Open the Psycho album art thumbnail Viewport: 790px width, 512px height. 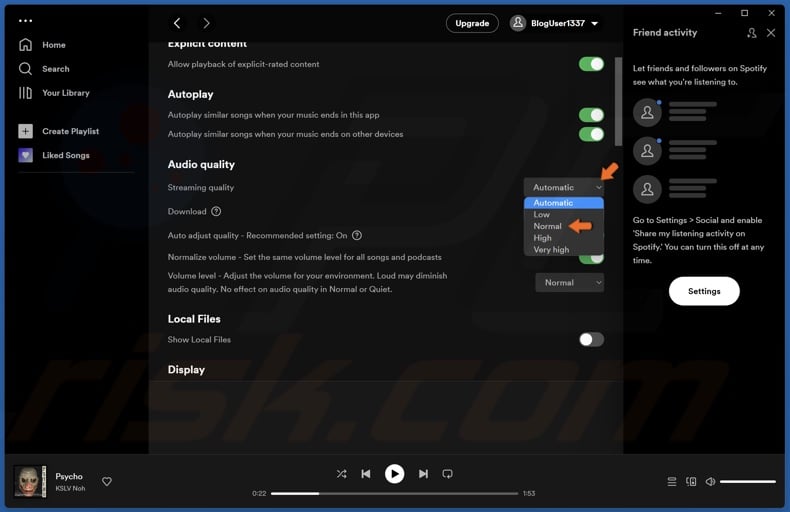30,481
